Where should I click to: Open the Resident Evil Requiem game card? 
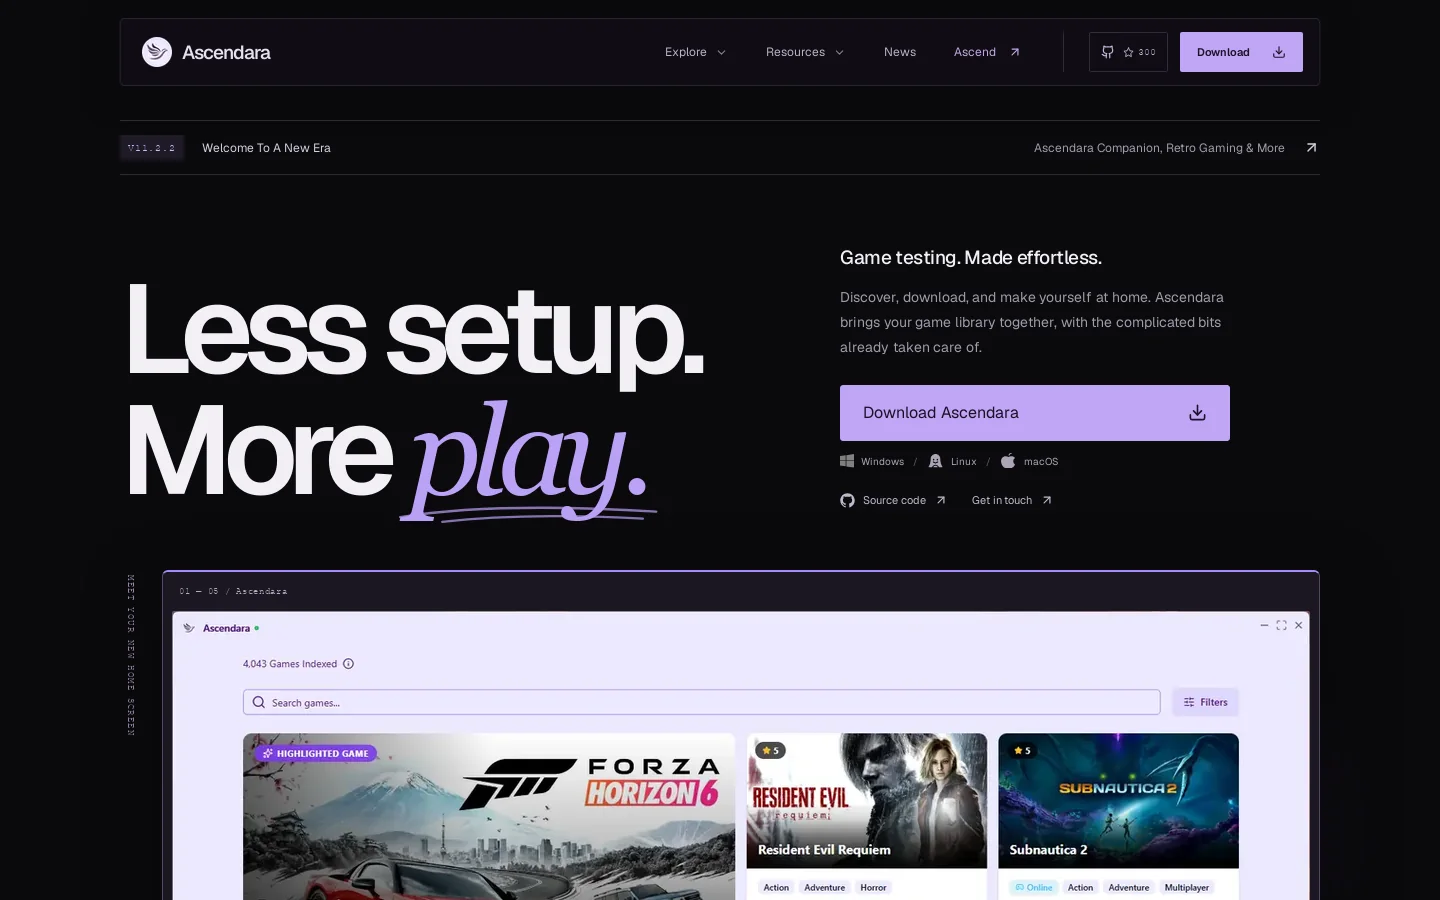click(x=867, y=816)
